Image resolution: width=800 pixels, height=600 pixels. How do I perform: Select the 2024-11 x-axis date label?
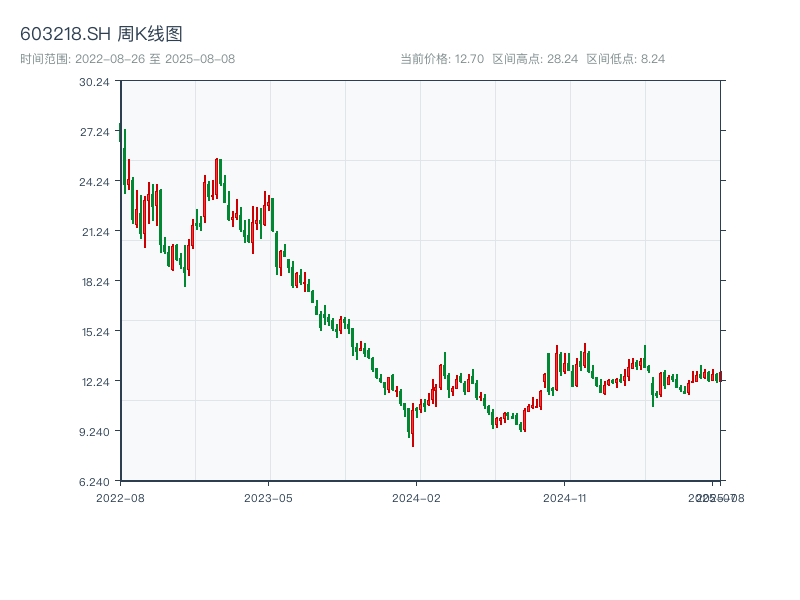566,497
